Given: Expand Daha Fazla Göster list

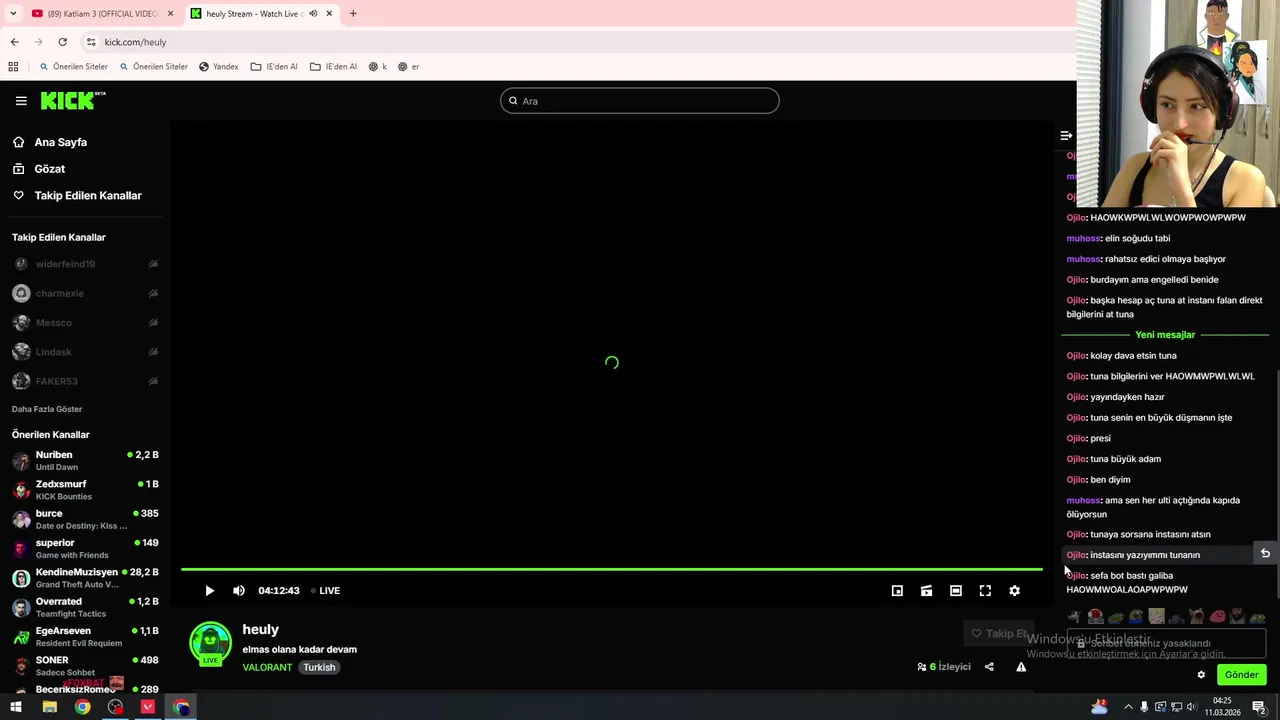Looking at the screenshot, I should (47, 409).
